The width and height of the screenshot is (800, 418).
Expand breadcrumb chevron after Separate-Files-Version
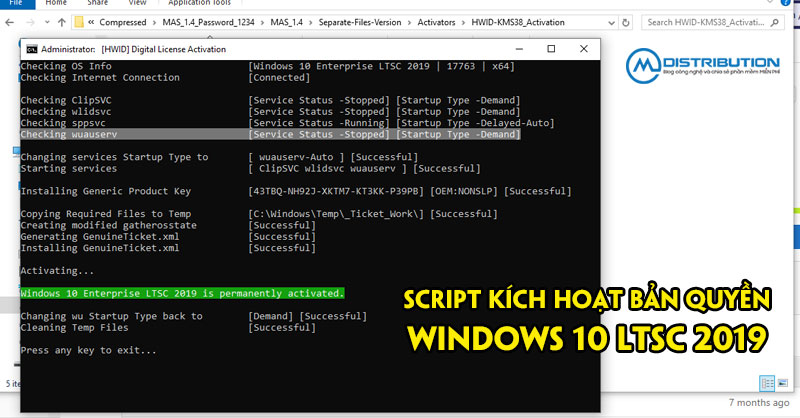(409, 22)
